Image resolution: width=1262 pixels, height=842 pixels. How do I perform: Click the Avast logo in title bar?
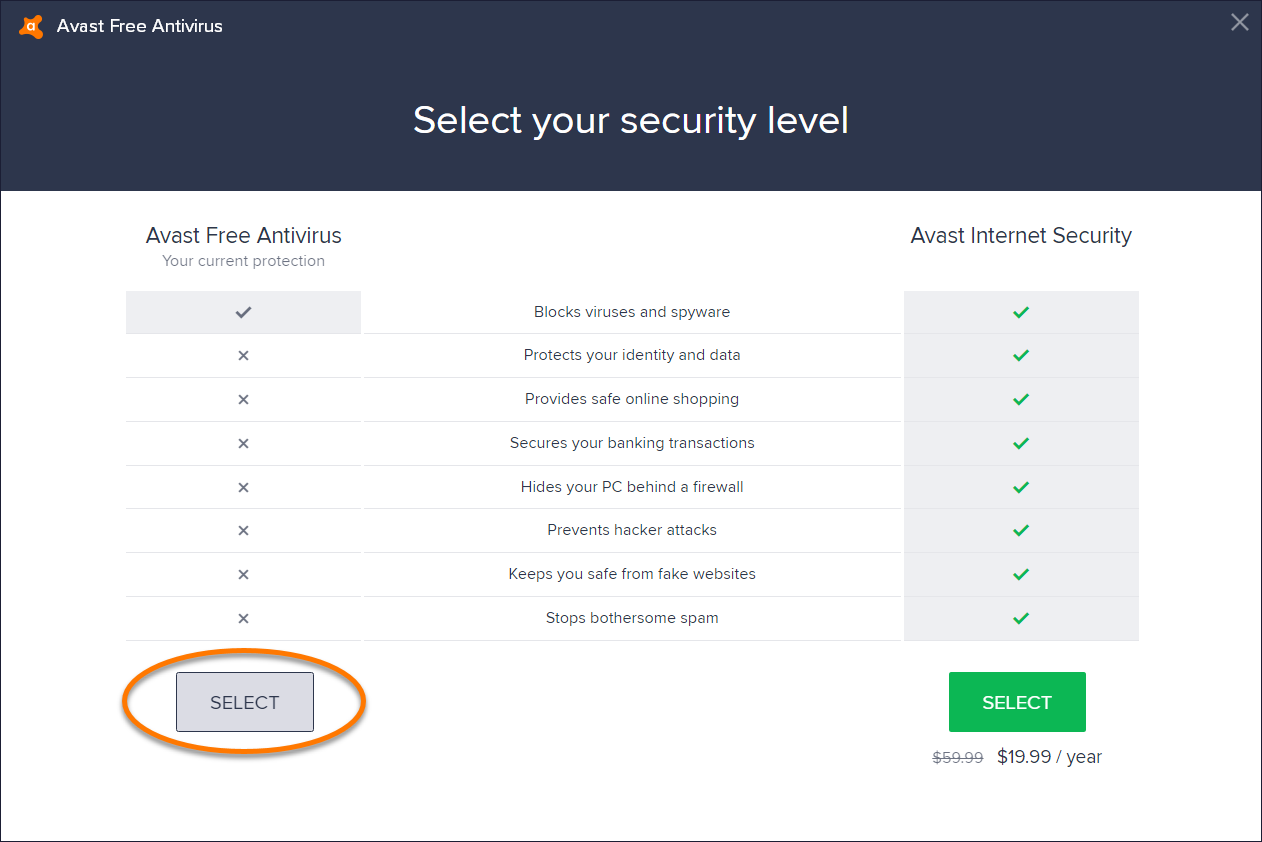pyautogui.click(x=31, y=26)
